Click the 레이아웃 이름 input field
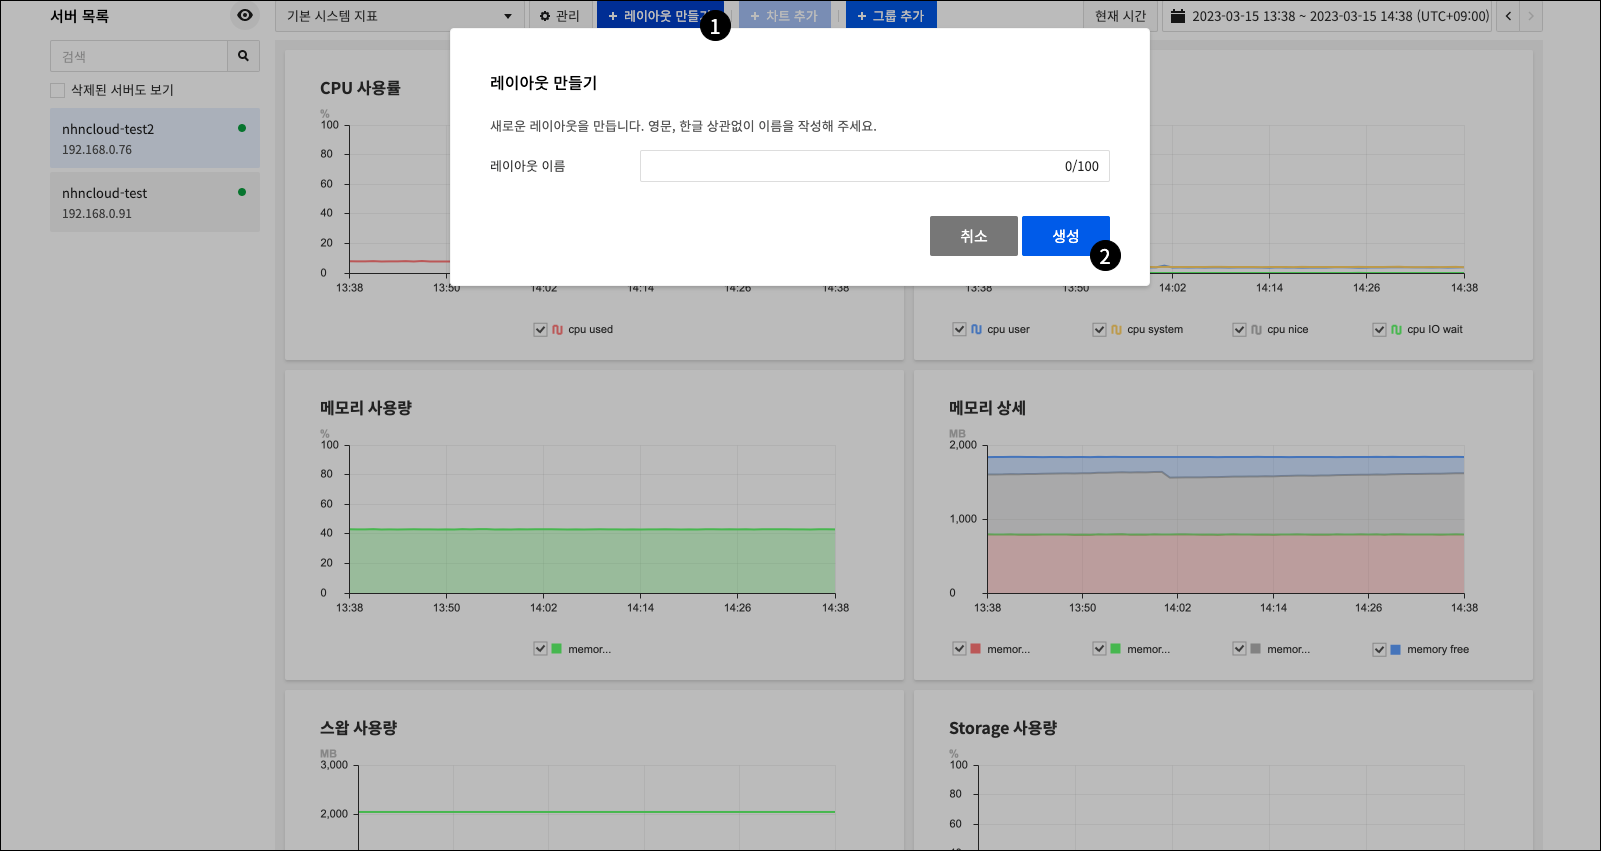 875,166
